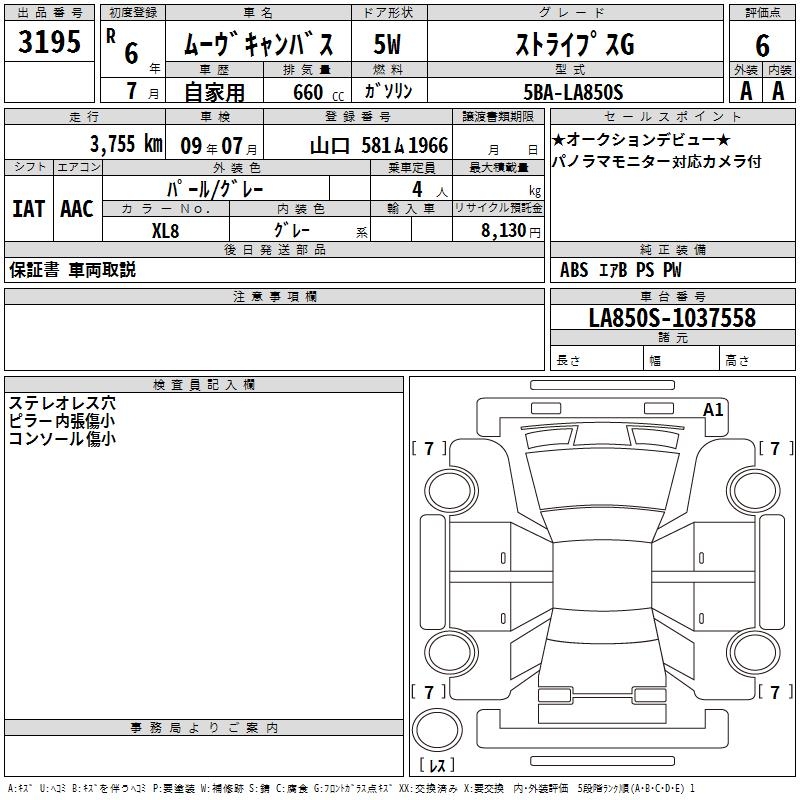The image size is (800, 800).
Task: Click the color number XL8
Action: (165, 229)
